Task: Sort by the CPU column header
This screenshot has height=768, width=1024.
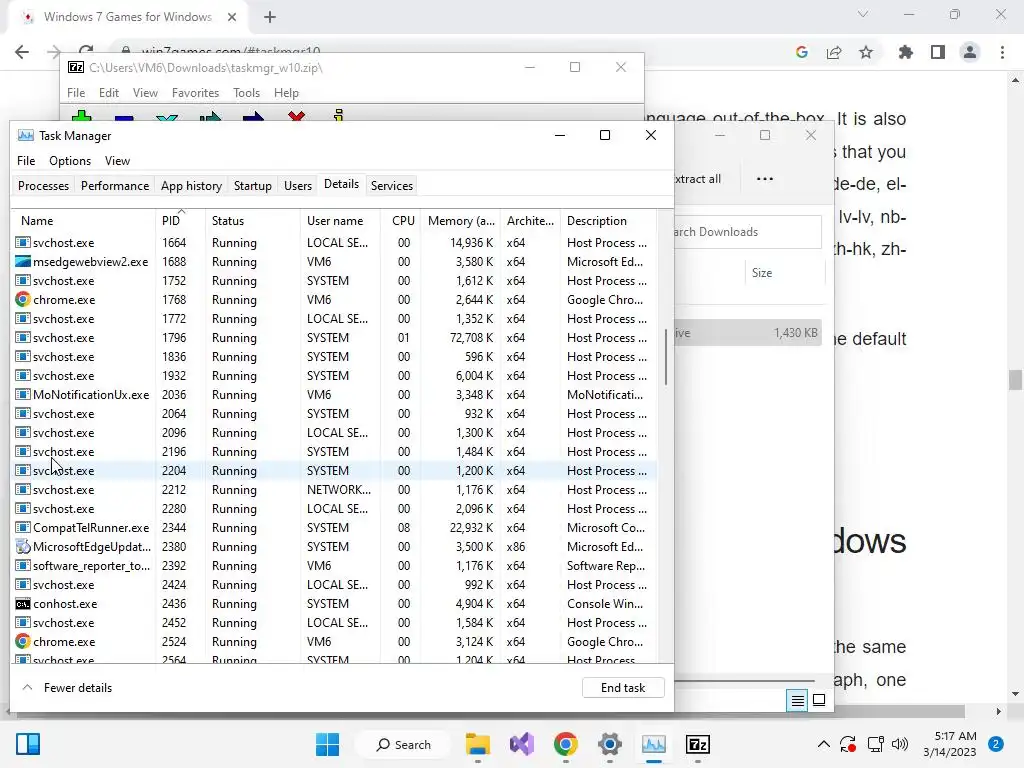Action: 401,221
